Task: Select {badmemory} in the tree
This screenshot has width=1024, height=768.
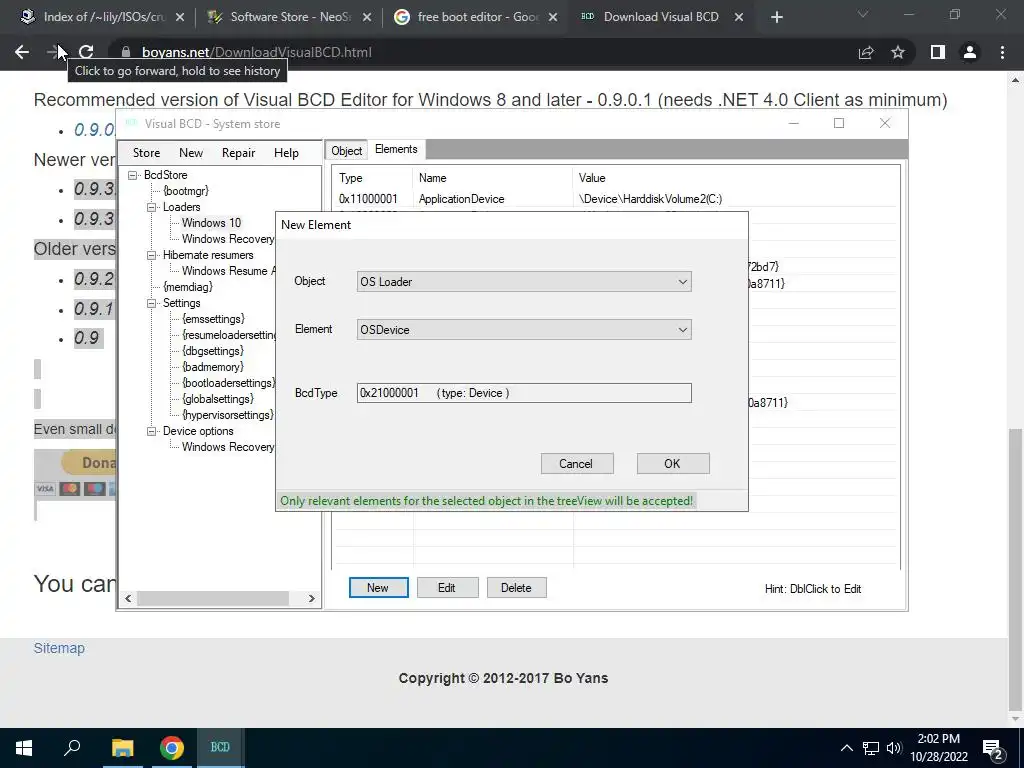Action: [213, 367]
